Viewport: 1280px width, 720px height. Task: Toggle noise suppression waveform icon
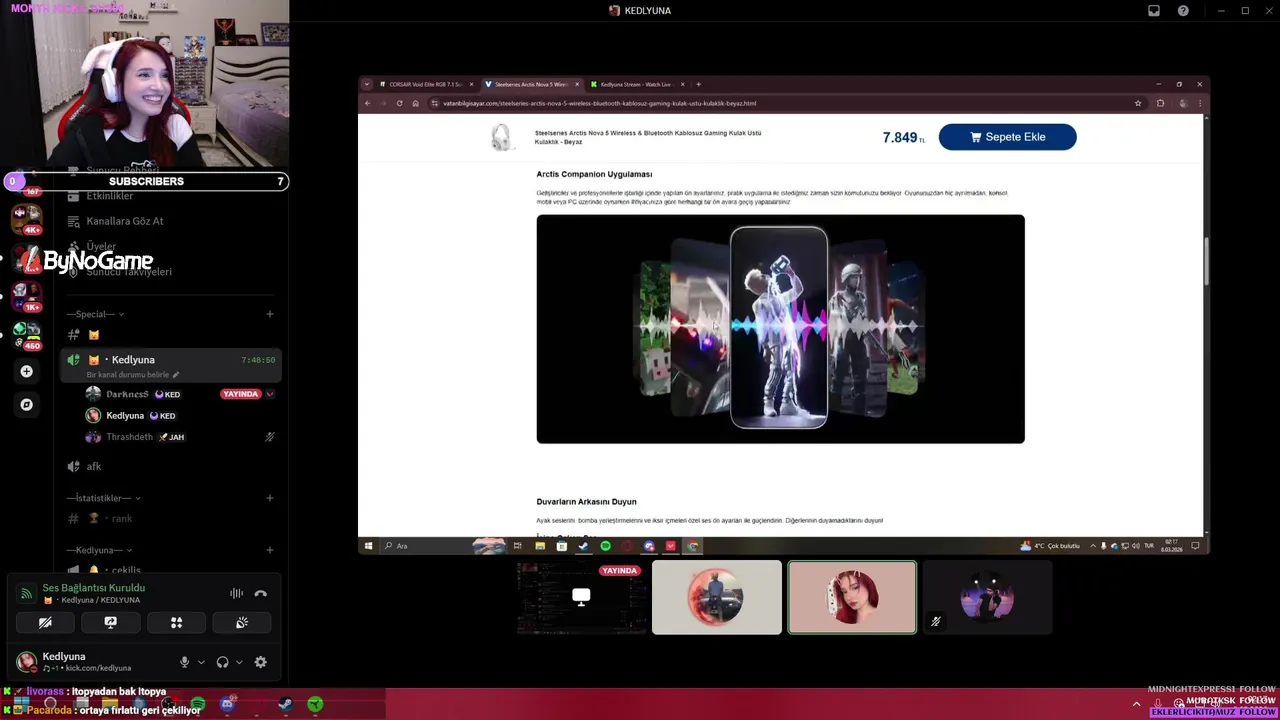pos(236,594)
